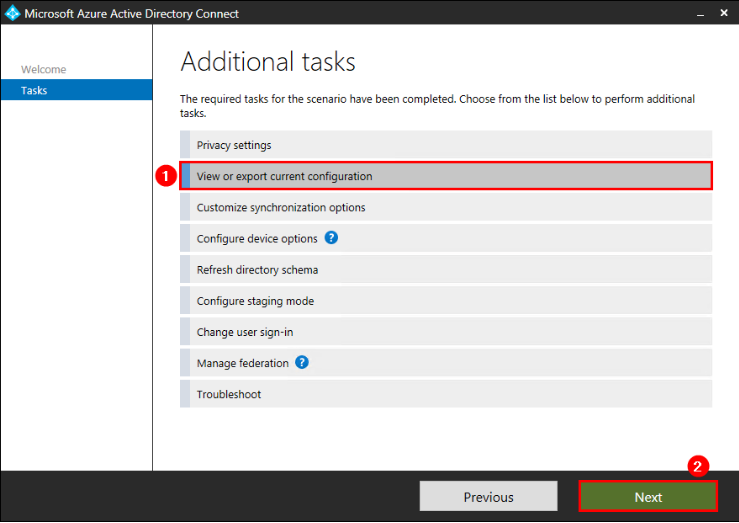This screenshot has width=739, height=523.
Task: Click the Previous button
Action: [488, 496]
